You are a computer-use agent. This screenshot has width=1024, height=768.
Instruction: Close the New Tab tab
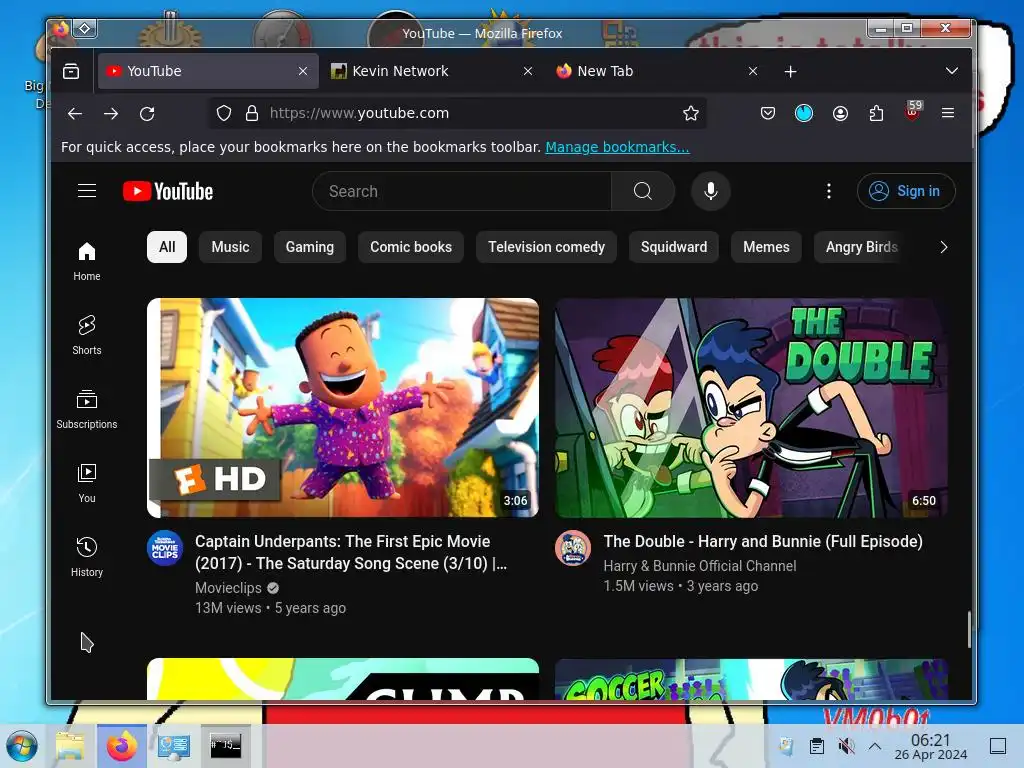(753, 71)
